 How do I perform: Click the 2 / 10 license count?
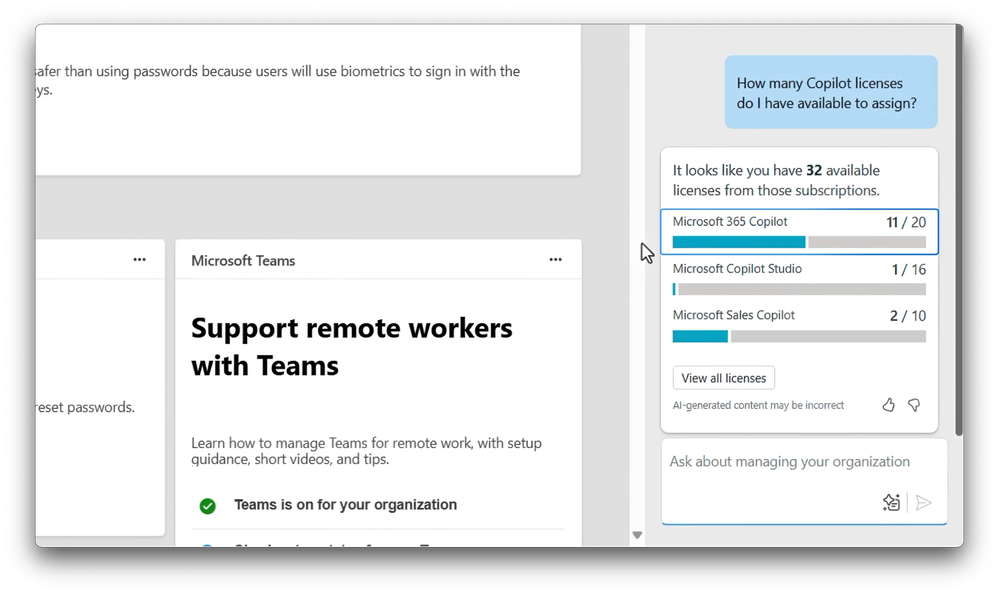click(x=908, y=316)
